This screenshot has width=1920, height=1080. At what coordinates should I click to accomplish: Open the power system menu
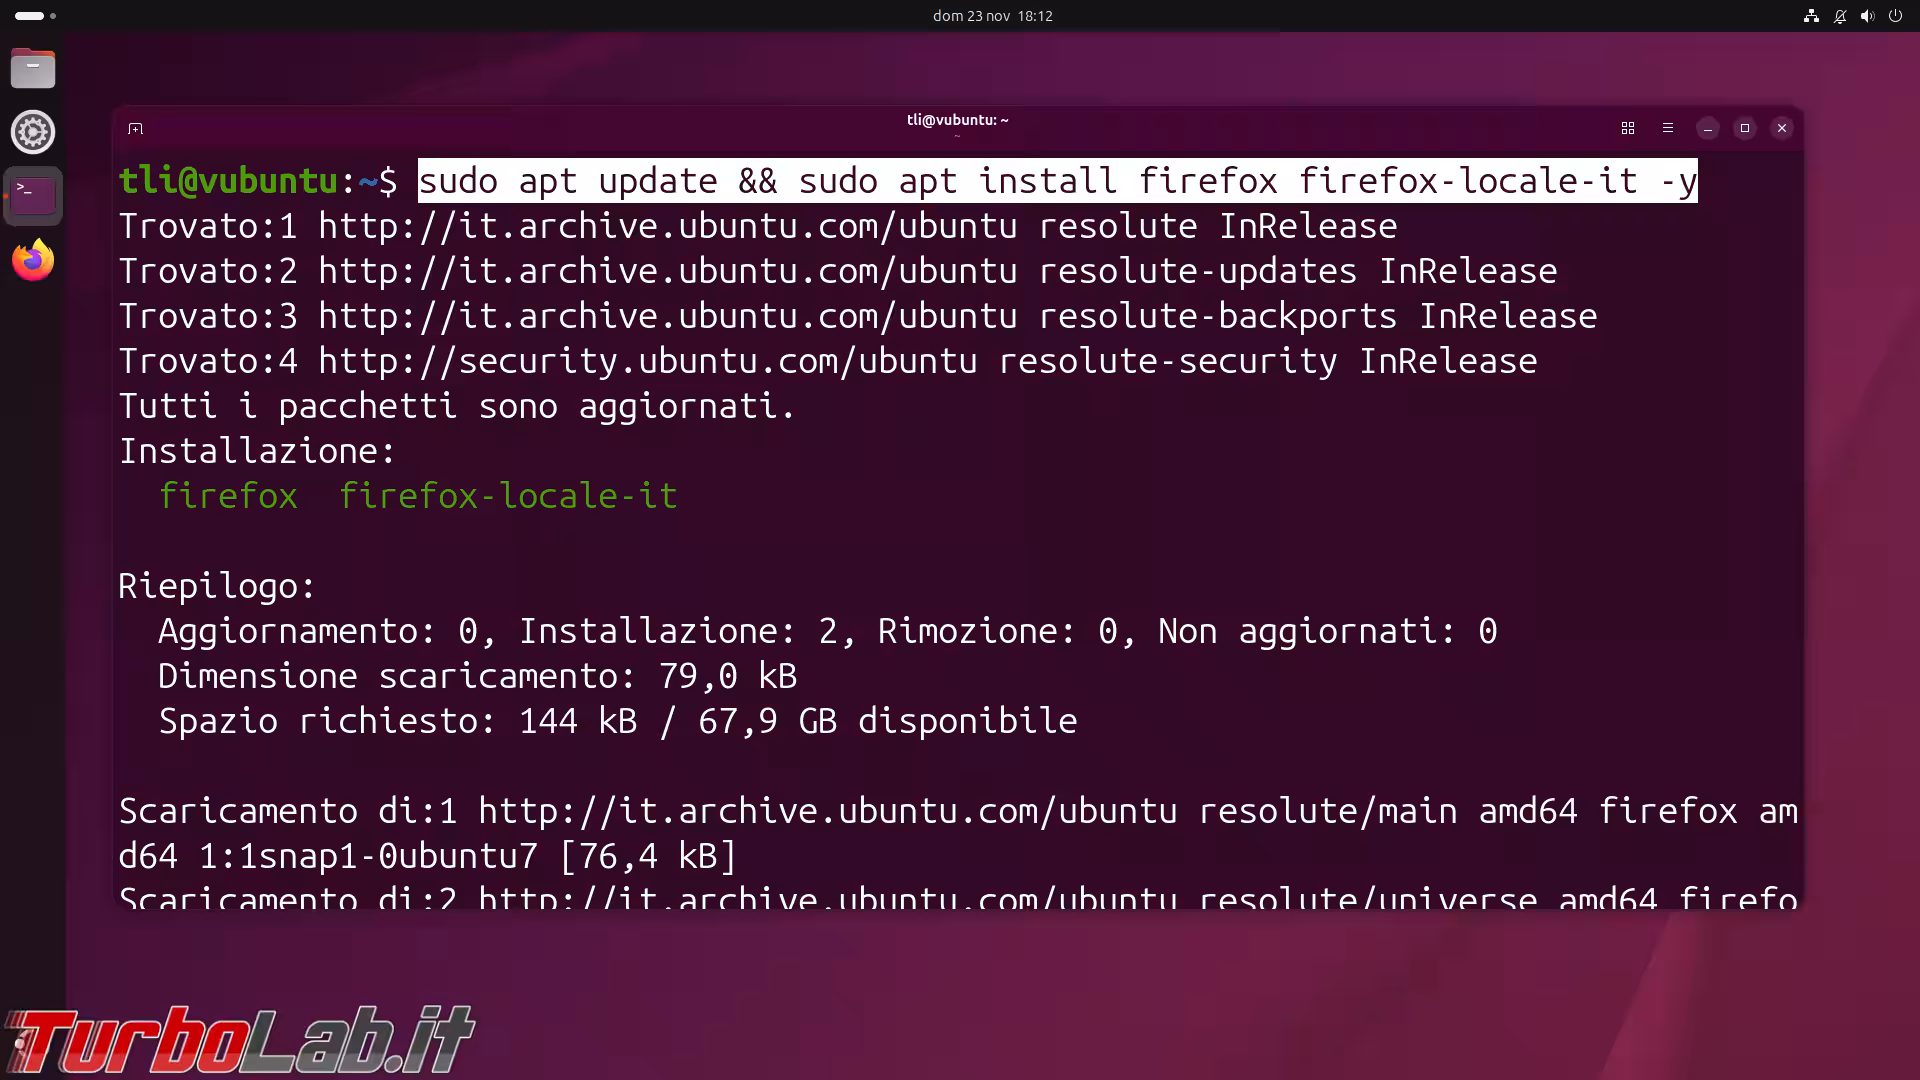tap(1895, 16)
